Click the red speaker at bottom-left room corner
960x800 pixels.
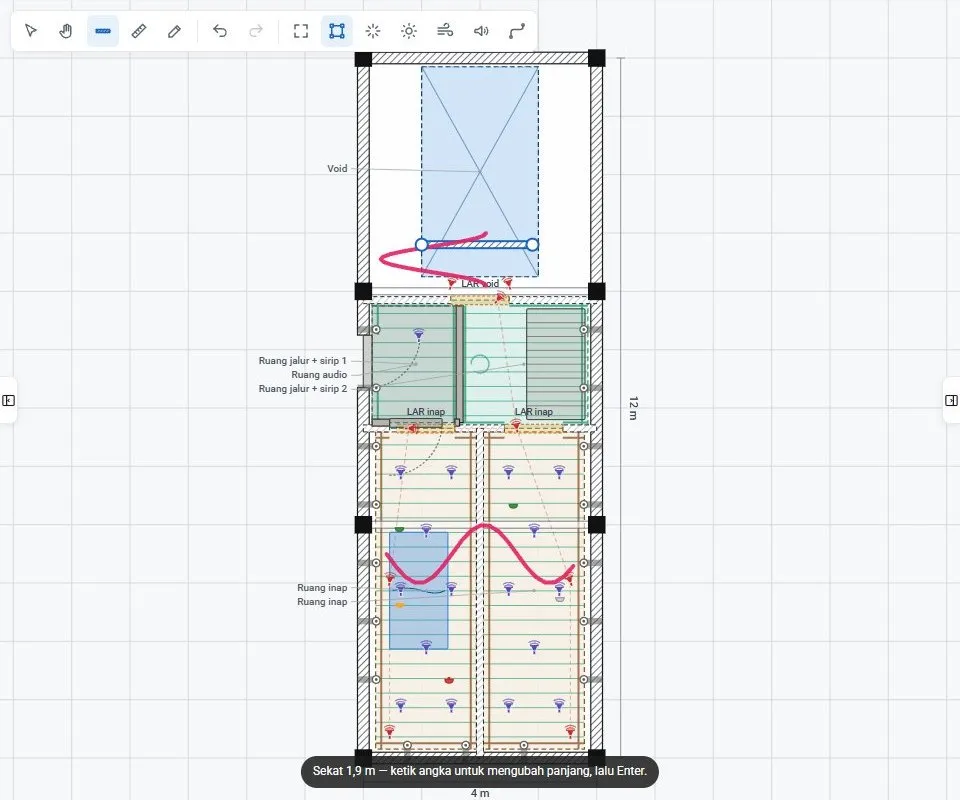pos(389,730)
